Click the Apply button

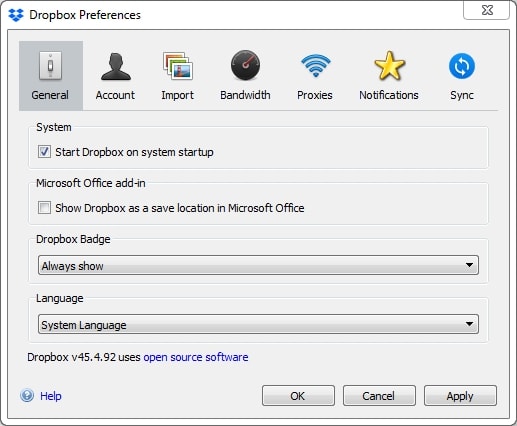pyautogui.click(x=460, y=396)
